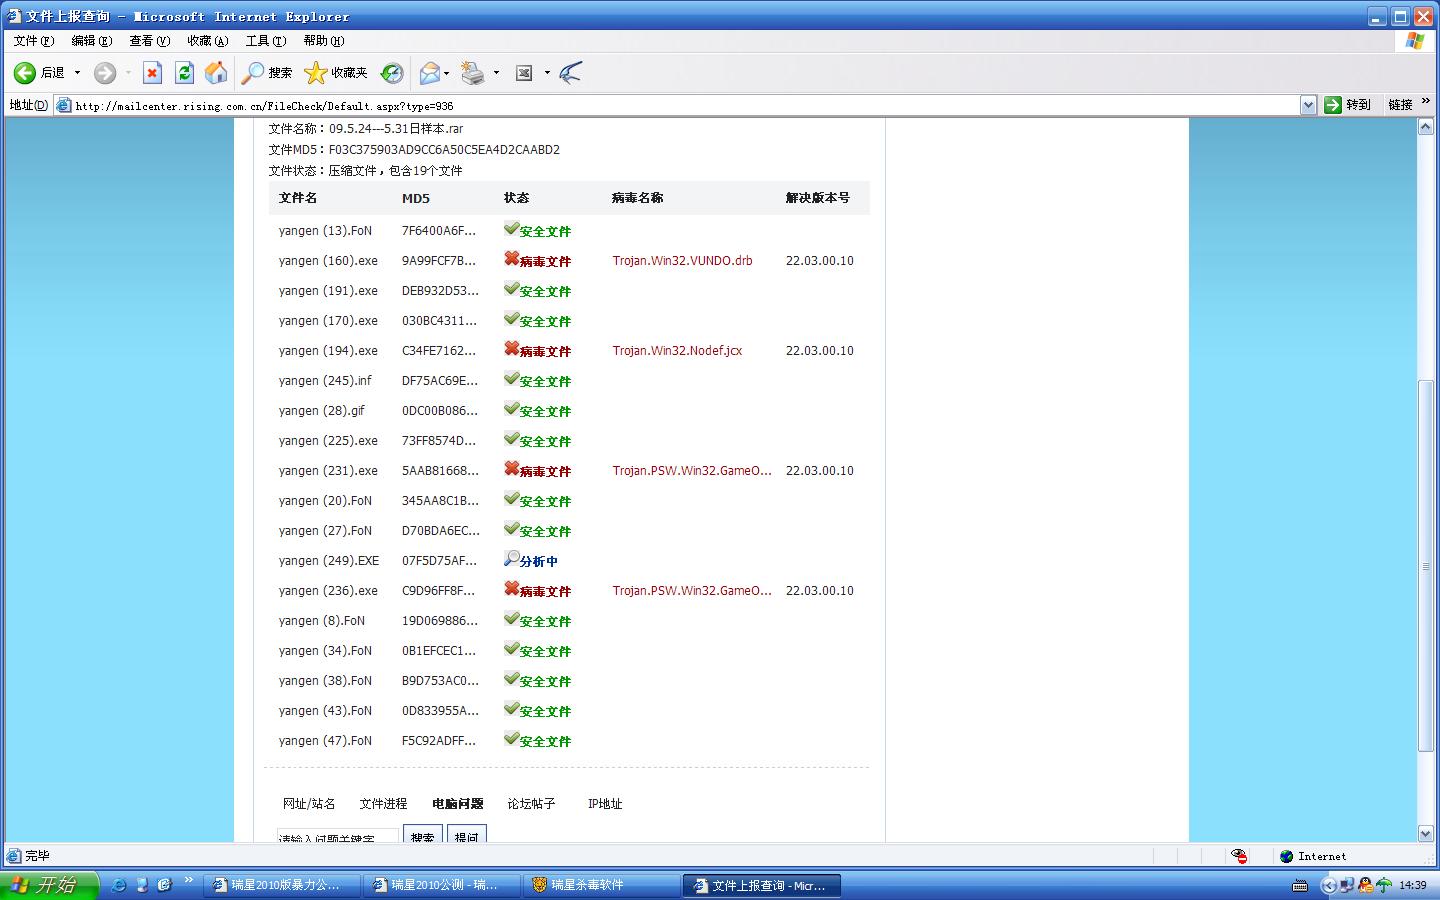
Task: Expand the address bar URL dropdown
Action: (1308, 105)
